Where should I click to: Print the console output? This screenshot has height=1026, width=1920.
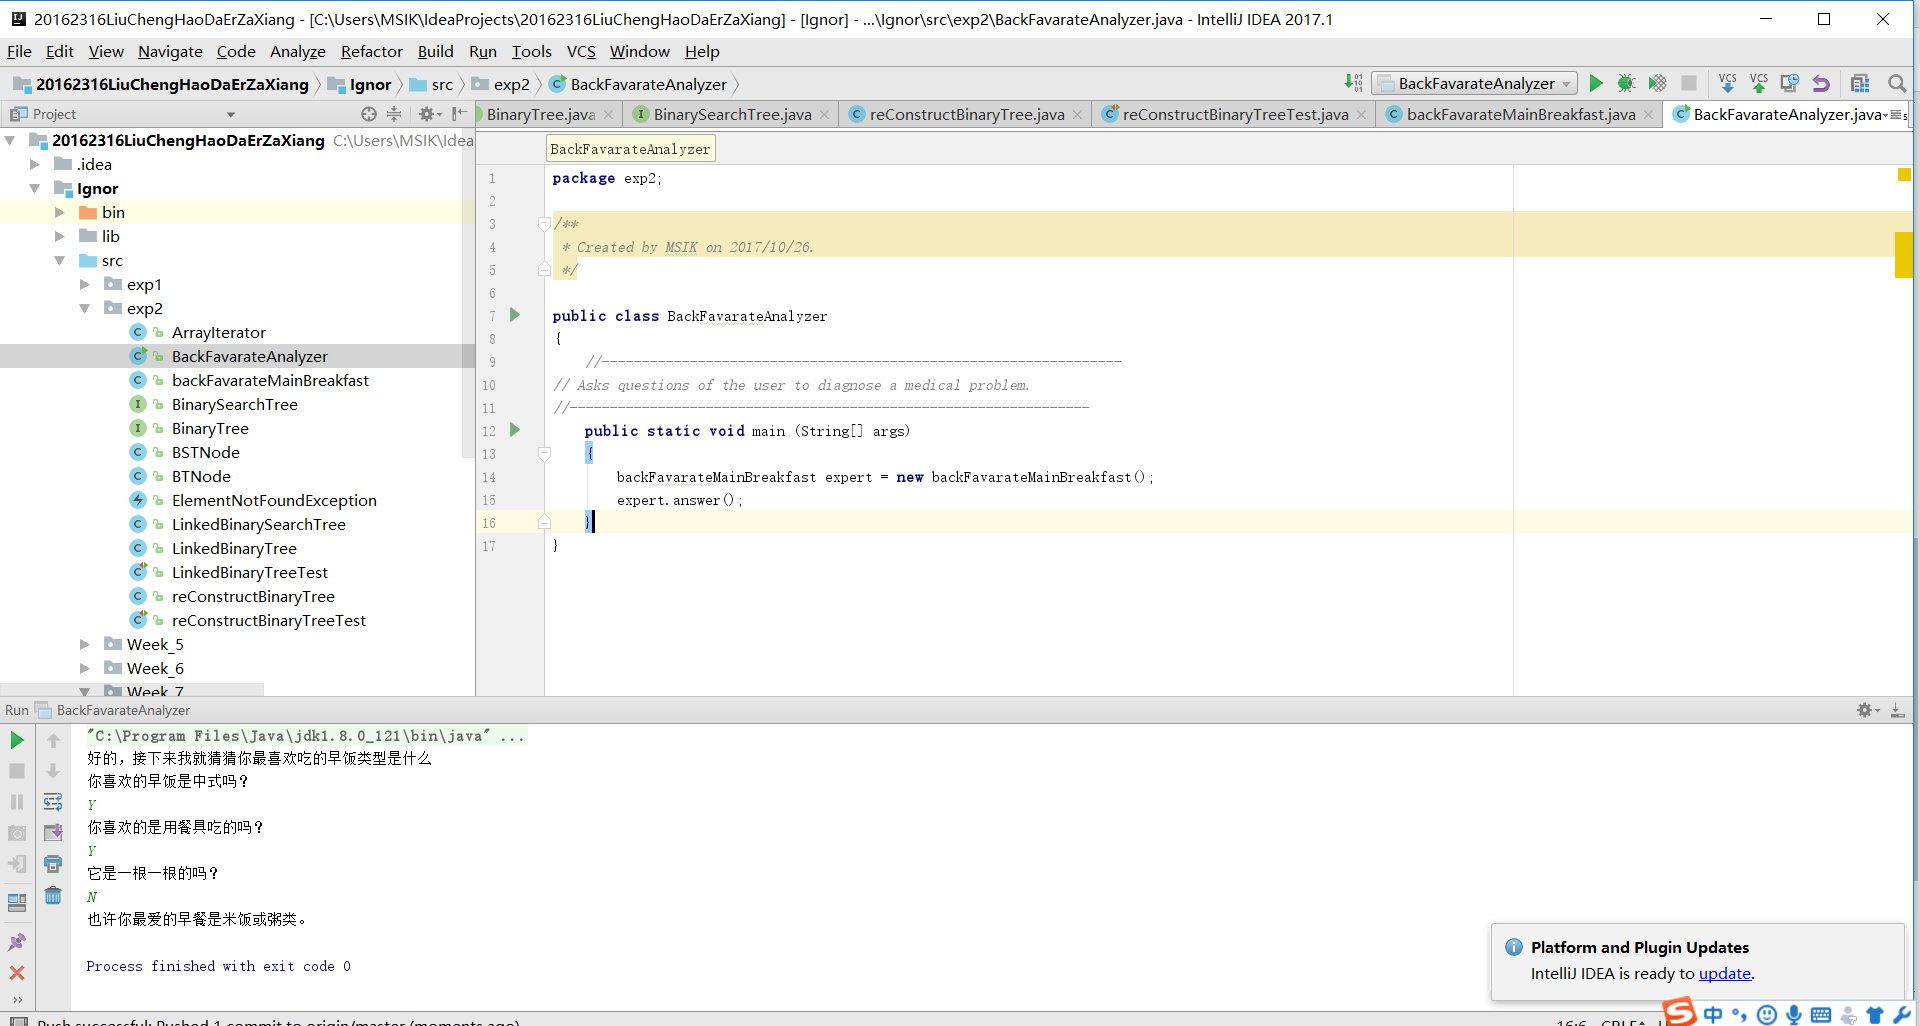53,864
